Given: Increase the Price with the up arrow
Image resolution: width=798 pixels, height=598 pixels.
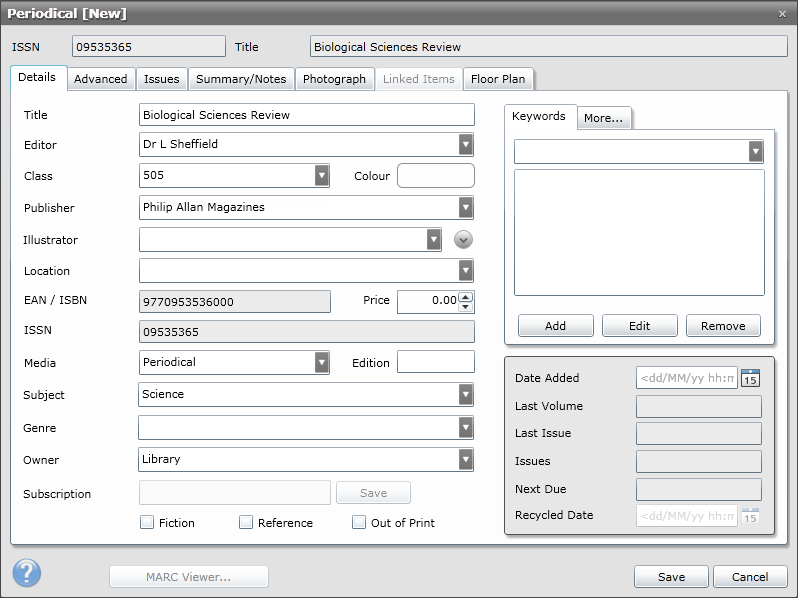Looking at the screenshot, I should coord(465,297).
